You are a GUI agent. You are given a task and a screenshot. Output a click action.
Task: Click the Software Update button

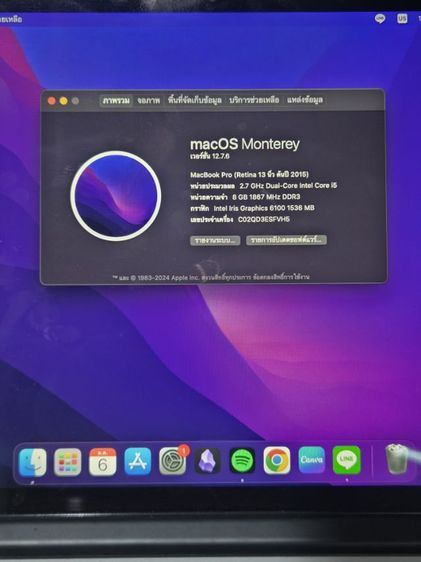tap(286, 240)
